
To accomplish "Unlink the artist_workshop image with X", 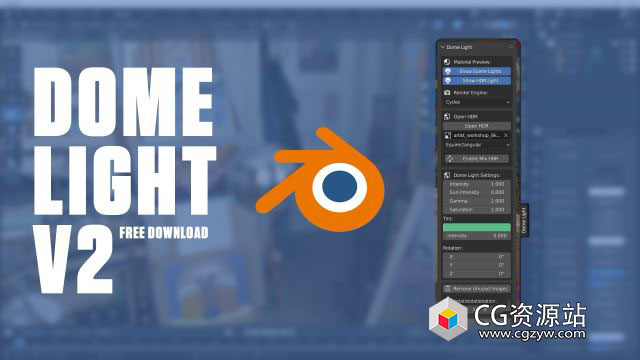I will pyautogui.click(x=506, y=135).
